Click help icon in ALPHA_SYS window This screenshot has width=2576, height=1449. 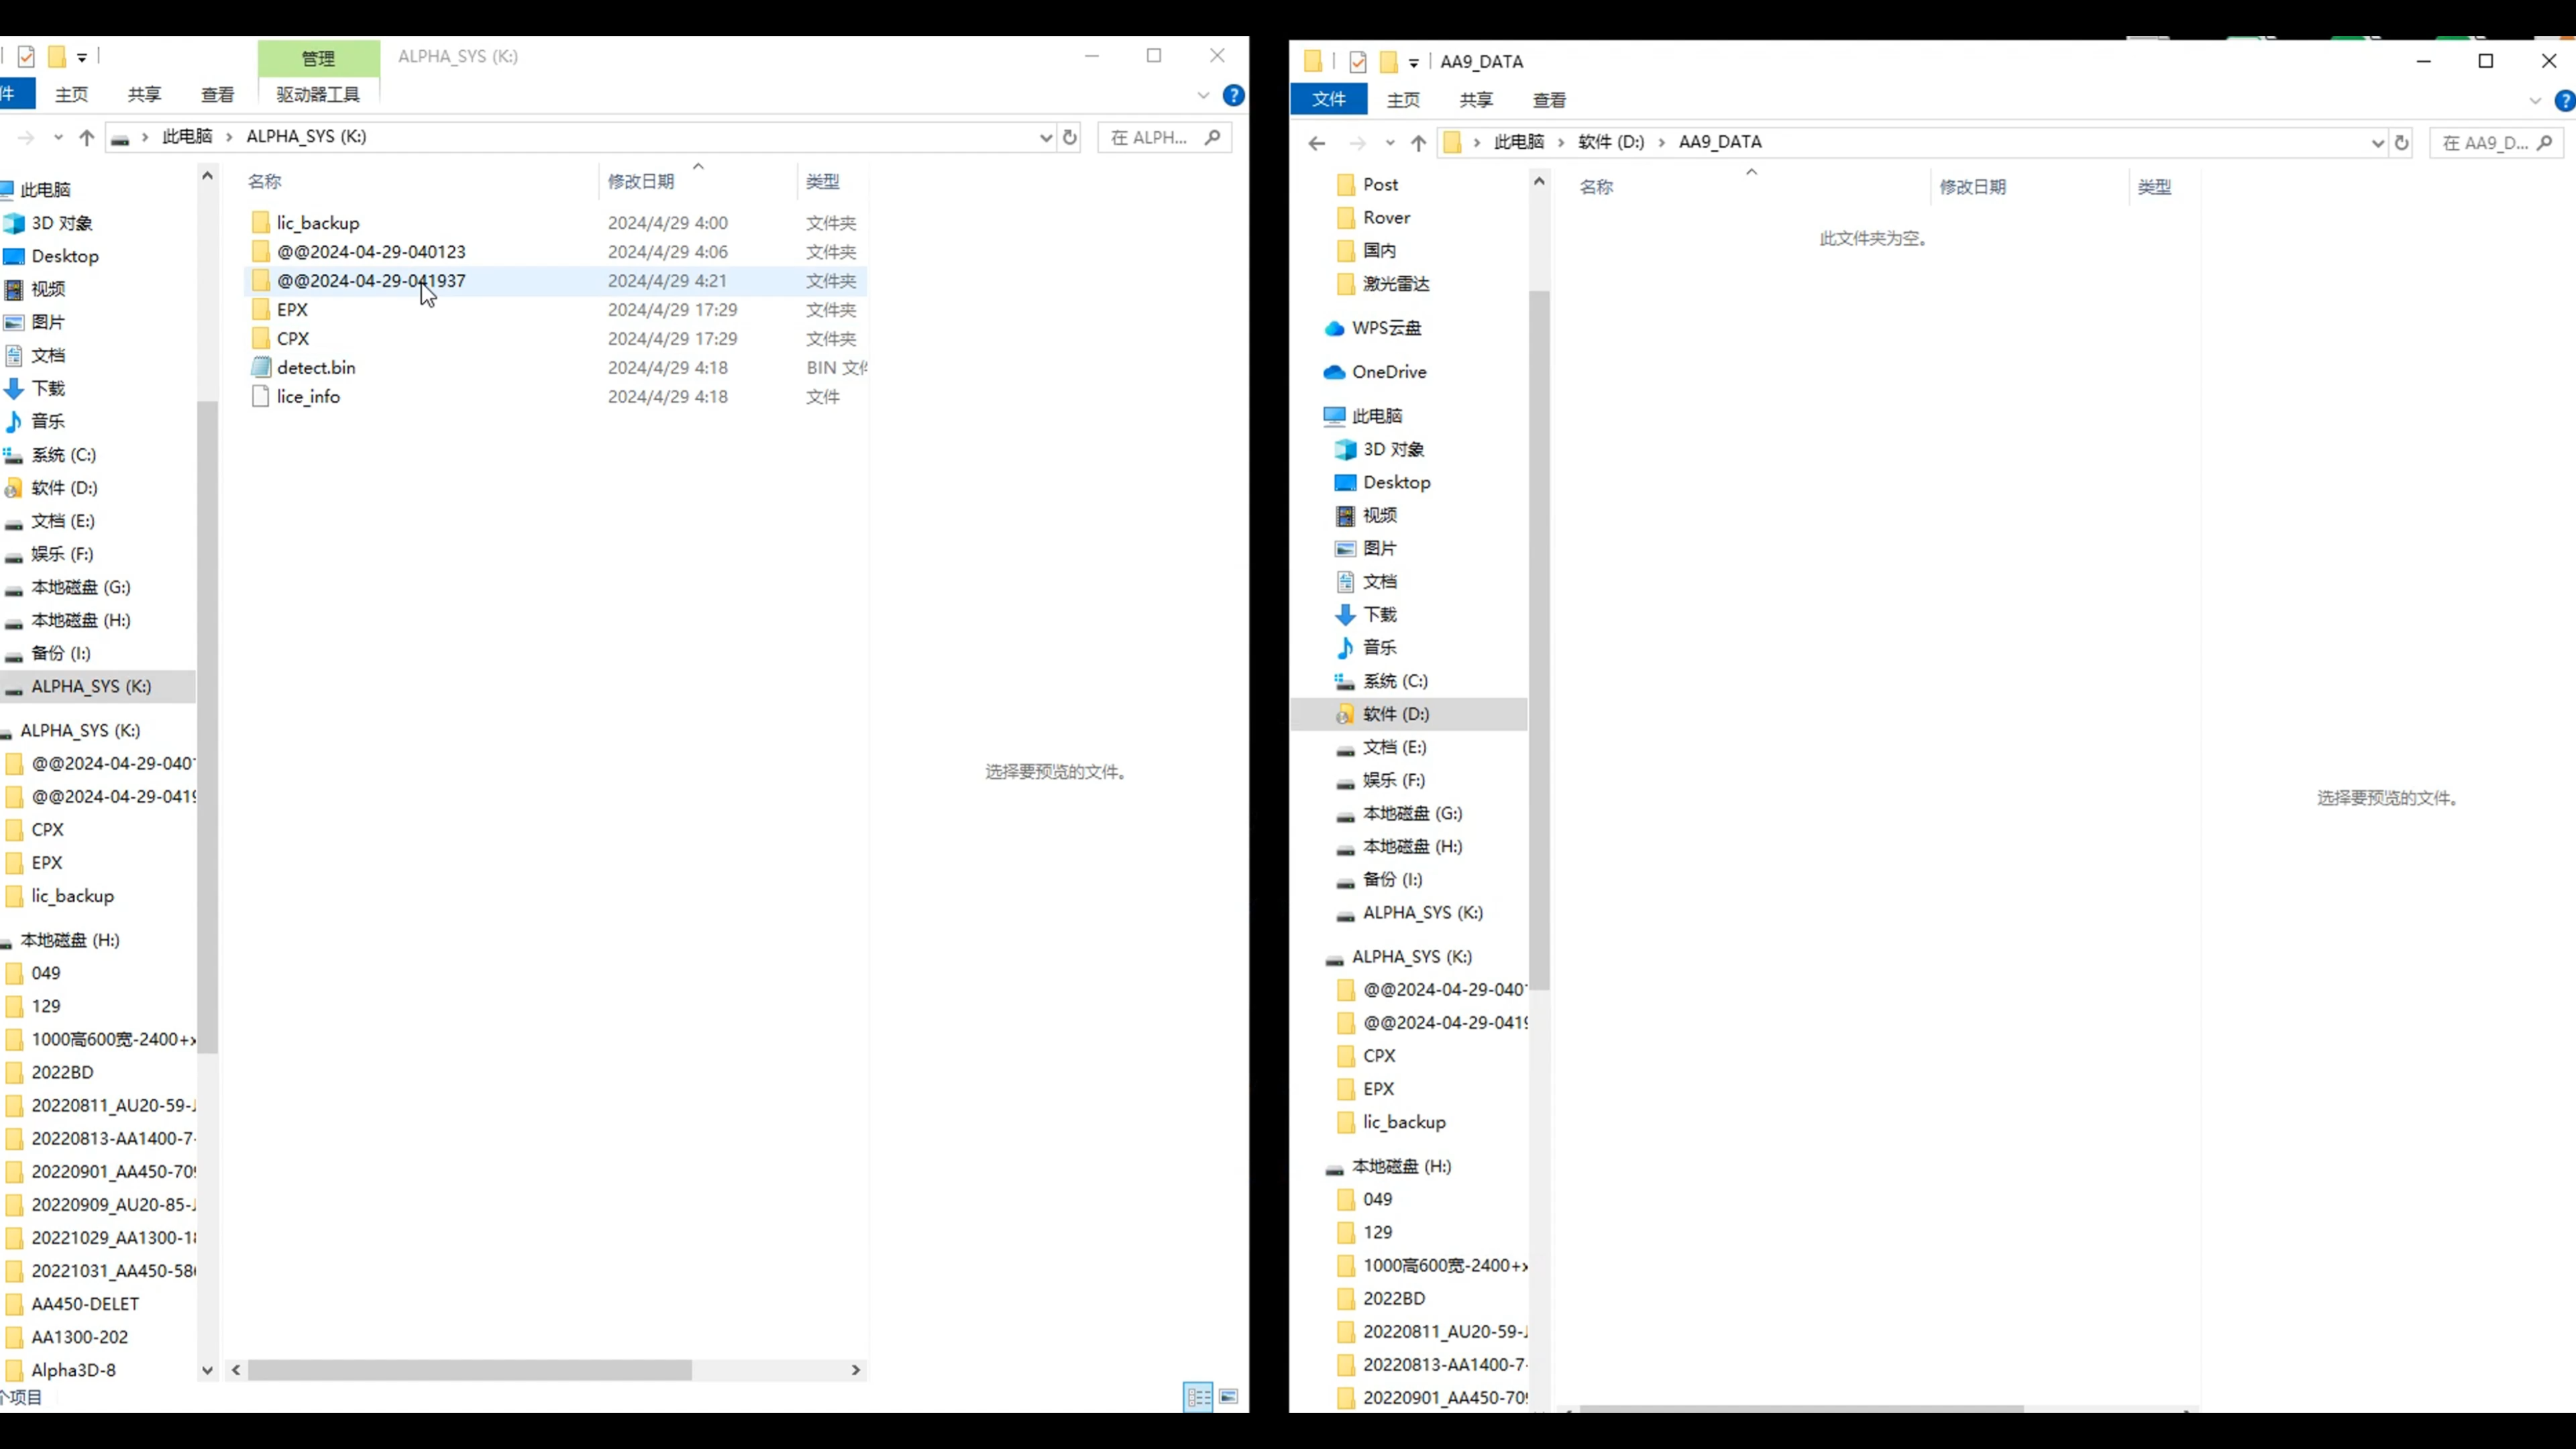tap(1234, 95)
